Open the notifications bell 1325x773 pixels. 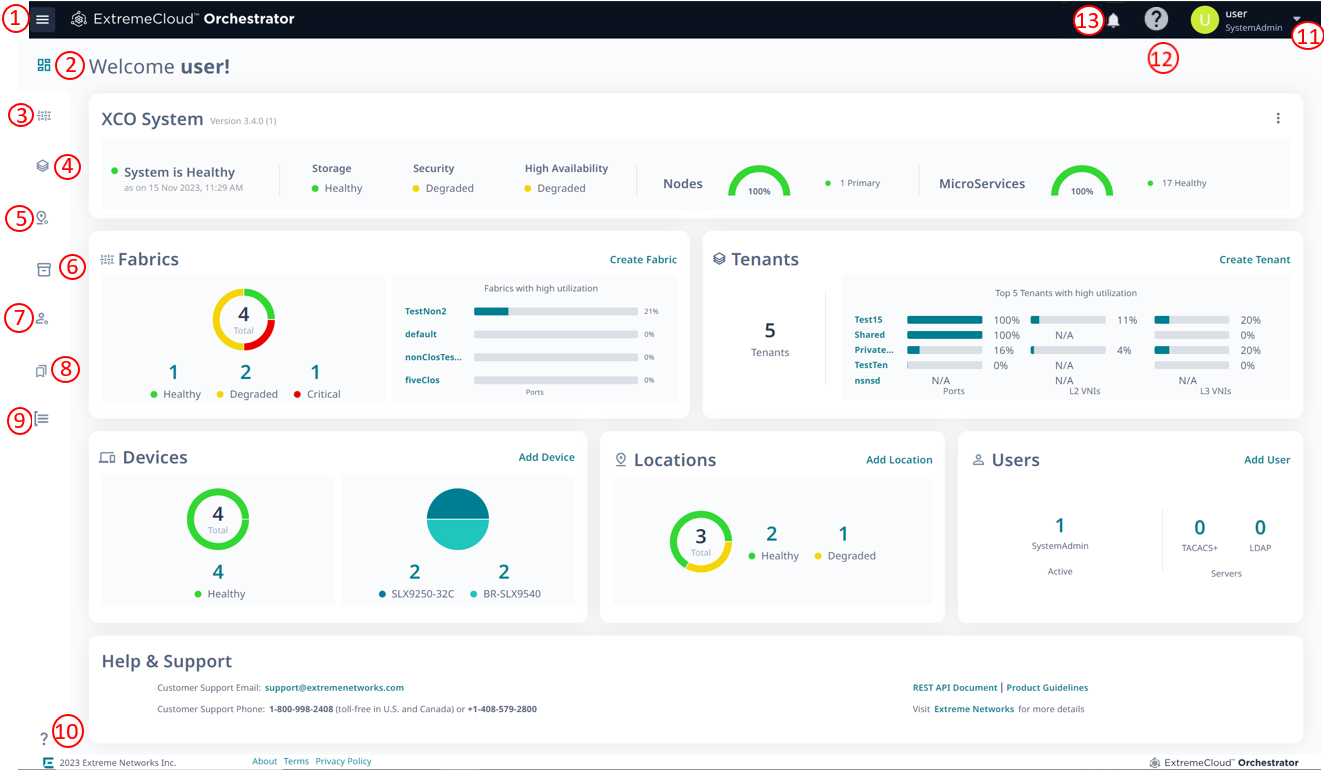coord(1113,18)
